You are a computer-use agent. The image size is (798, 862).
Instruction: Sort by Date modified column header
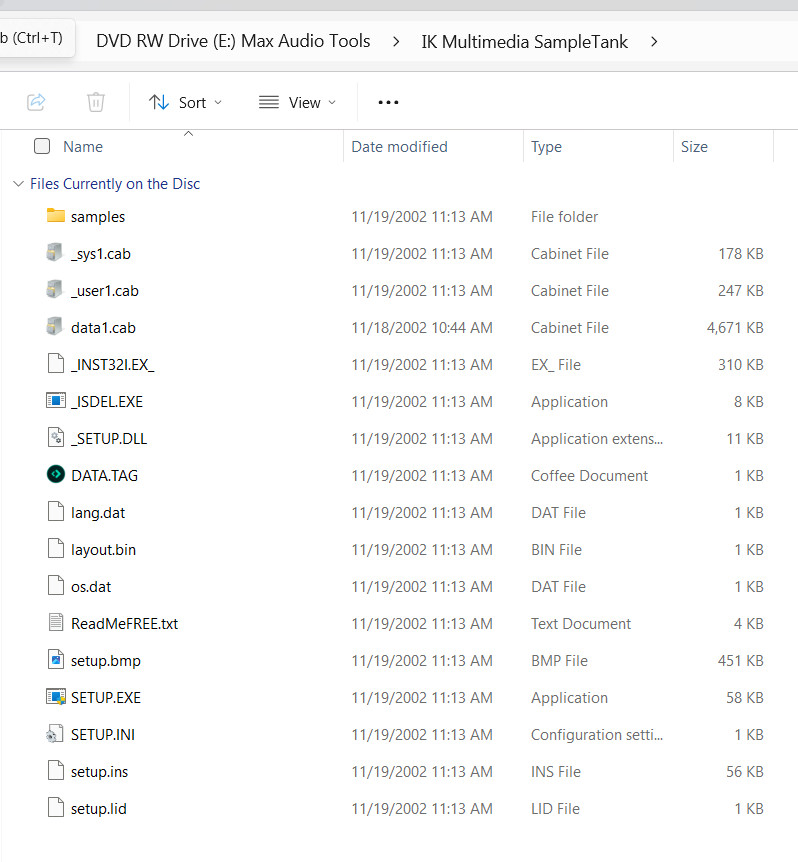(x=400, y=147)
